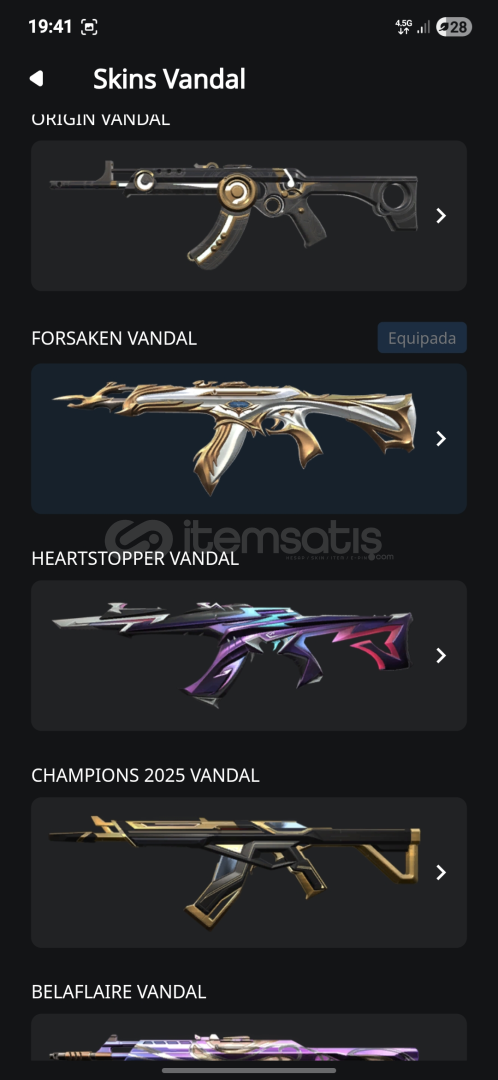The height and width of the screenshot is (1080, 498).
Task: Tap the Equipada badge
Action: pos(422,338)
